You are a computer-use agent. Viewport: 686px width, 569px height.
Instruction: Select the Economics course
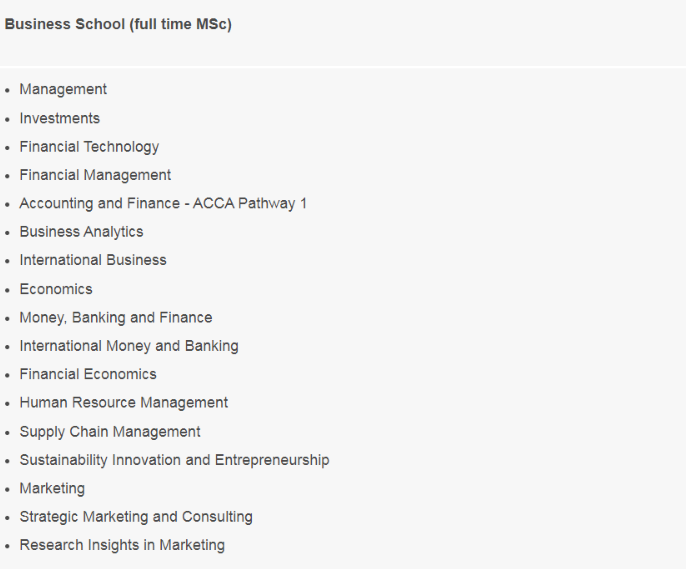pyautogui.click(x=56, y=289)
